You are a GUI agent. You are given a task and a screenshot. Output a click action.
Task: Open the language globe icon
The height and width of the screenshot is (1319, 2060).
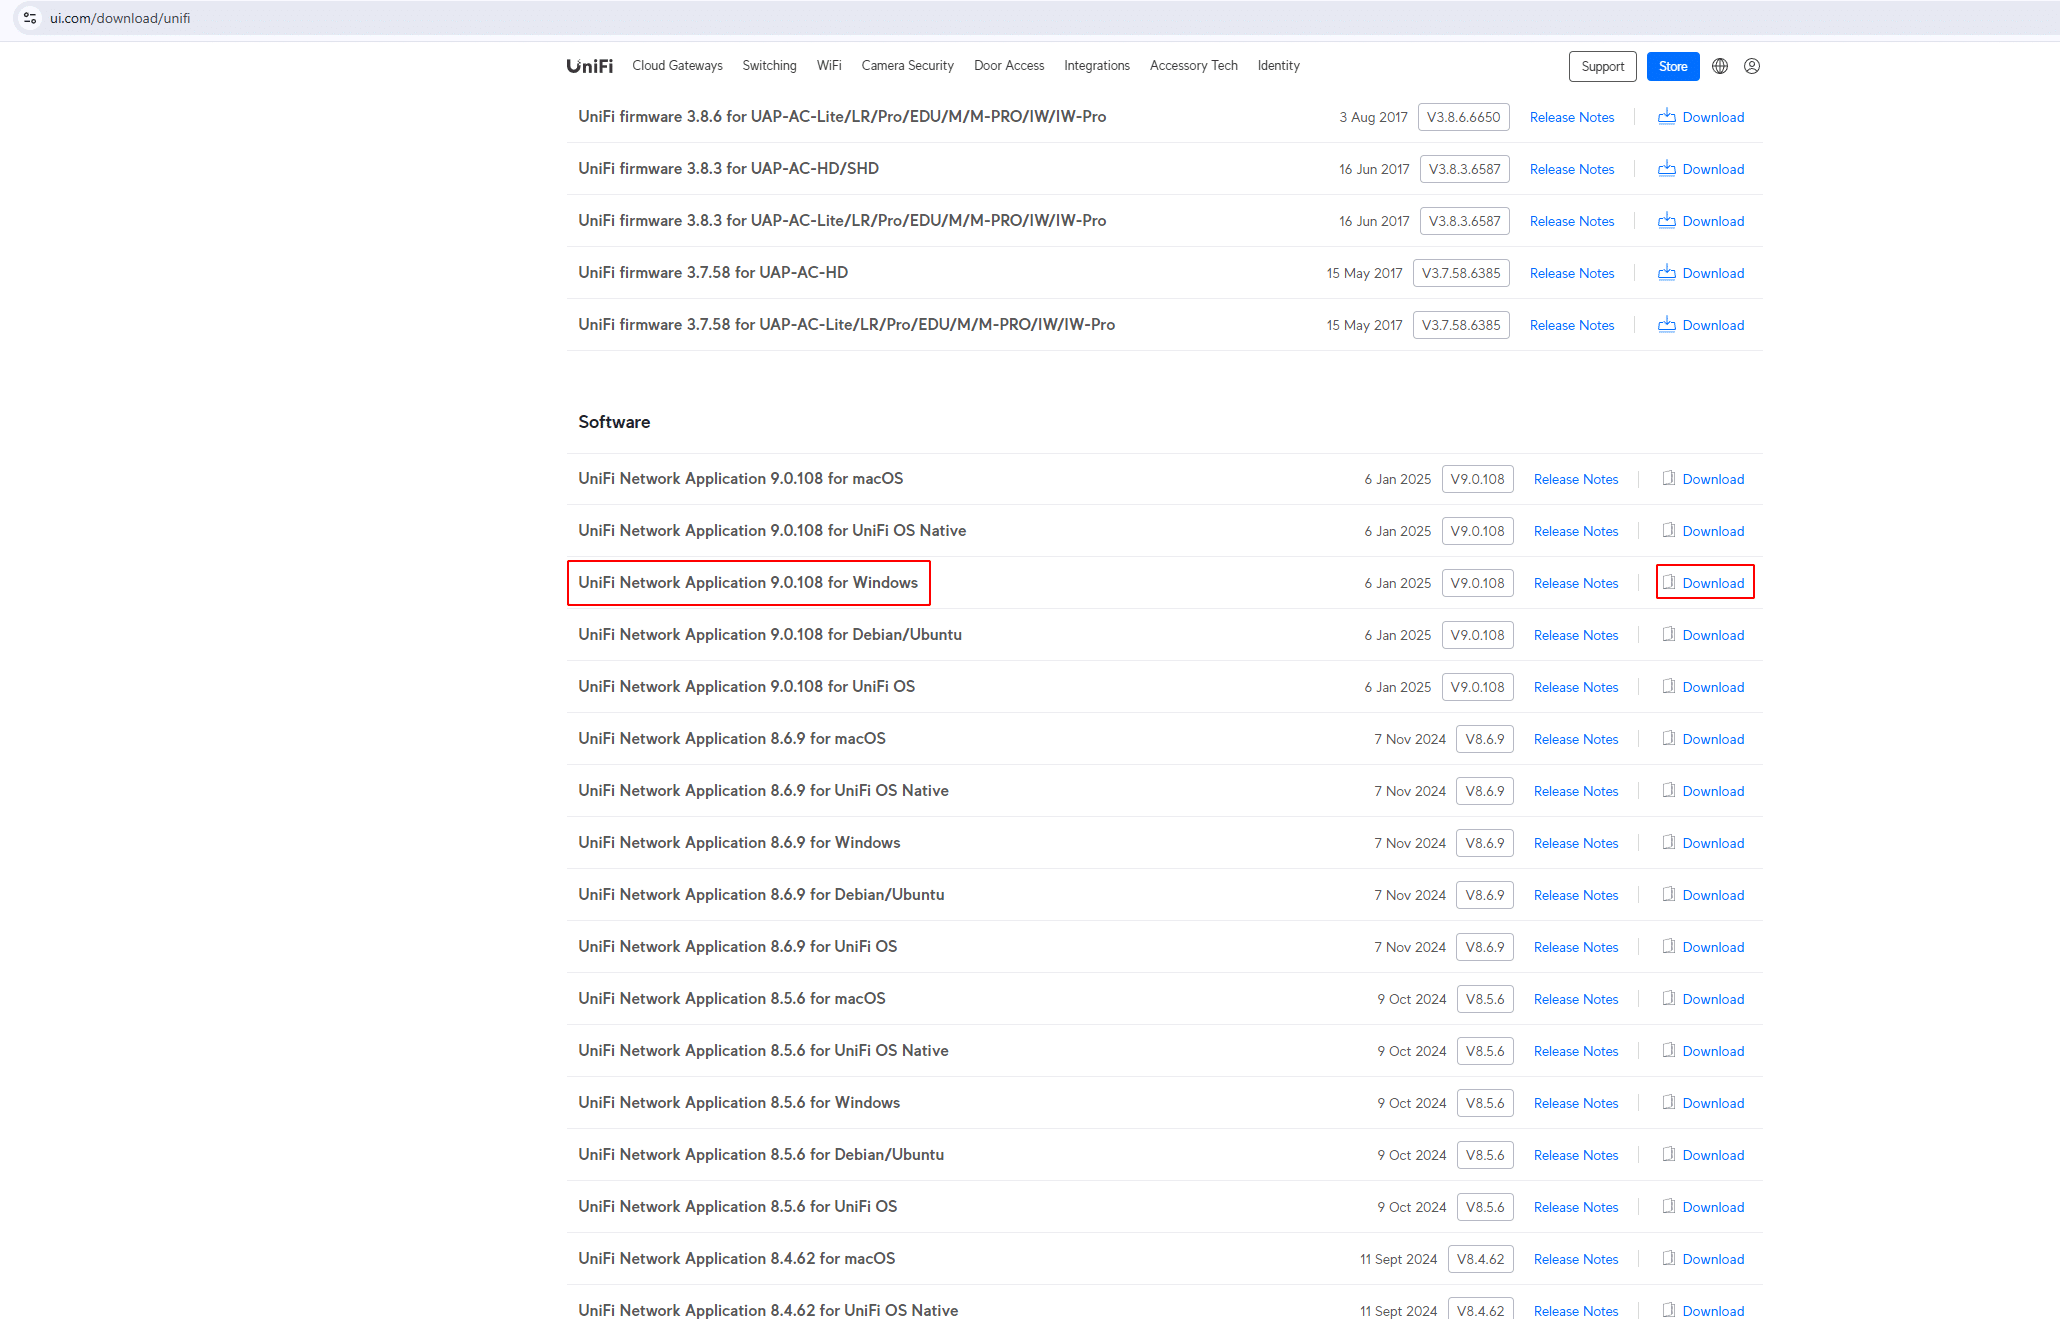click(x=1720, y=66)
